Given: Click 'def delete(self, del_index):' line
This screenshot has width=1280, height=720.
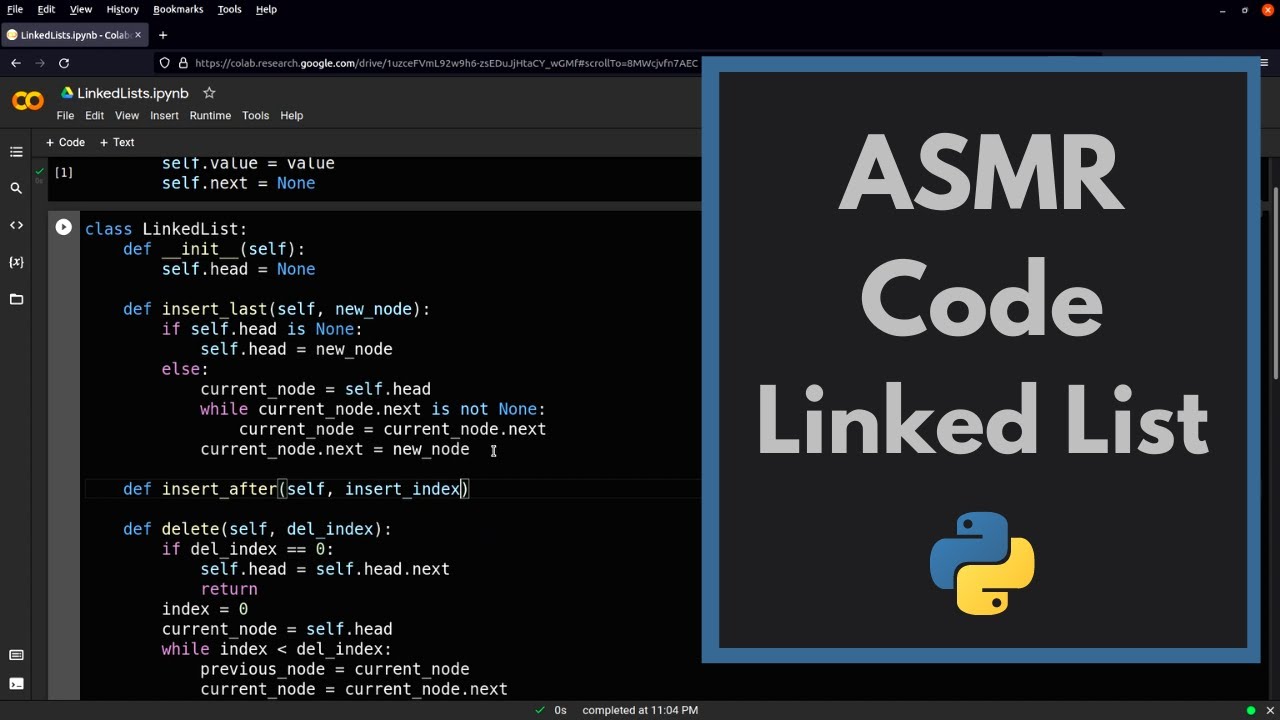Looking at the screenshot, I should pyautogui.click(x=257, y=529).
